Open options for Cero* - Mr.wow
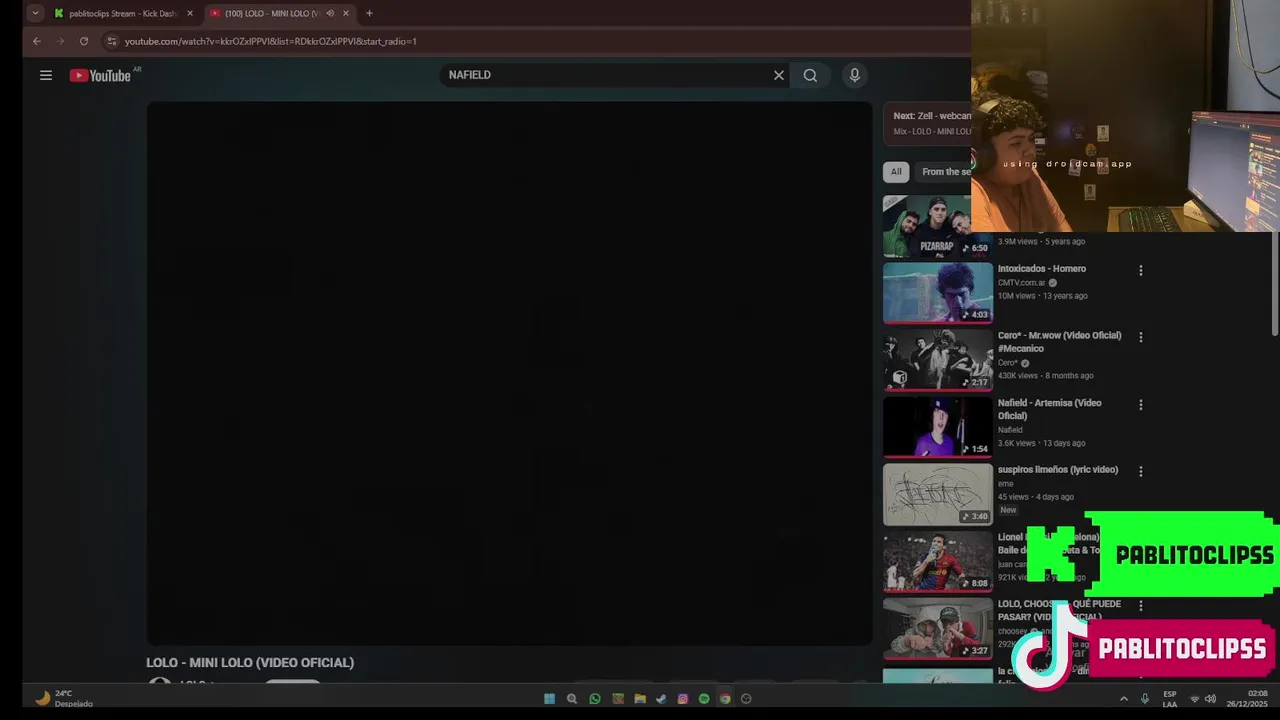Viewport: 1280px width, 720px height. point(1141,337)
